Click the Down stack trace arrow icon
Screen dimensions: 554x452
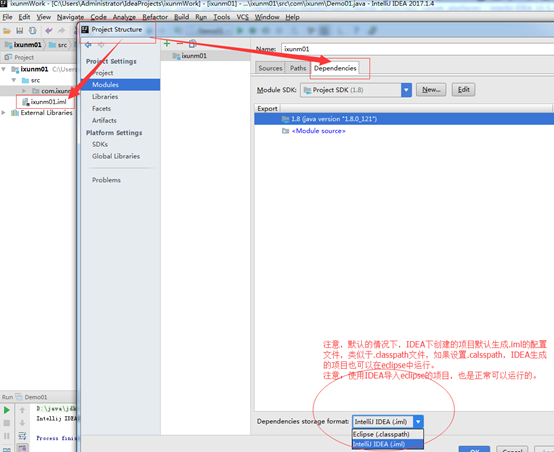tap(22, 423)
